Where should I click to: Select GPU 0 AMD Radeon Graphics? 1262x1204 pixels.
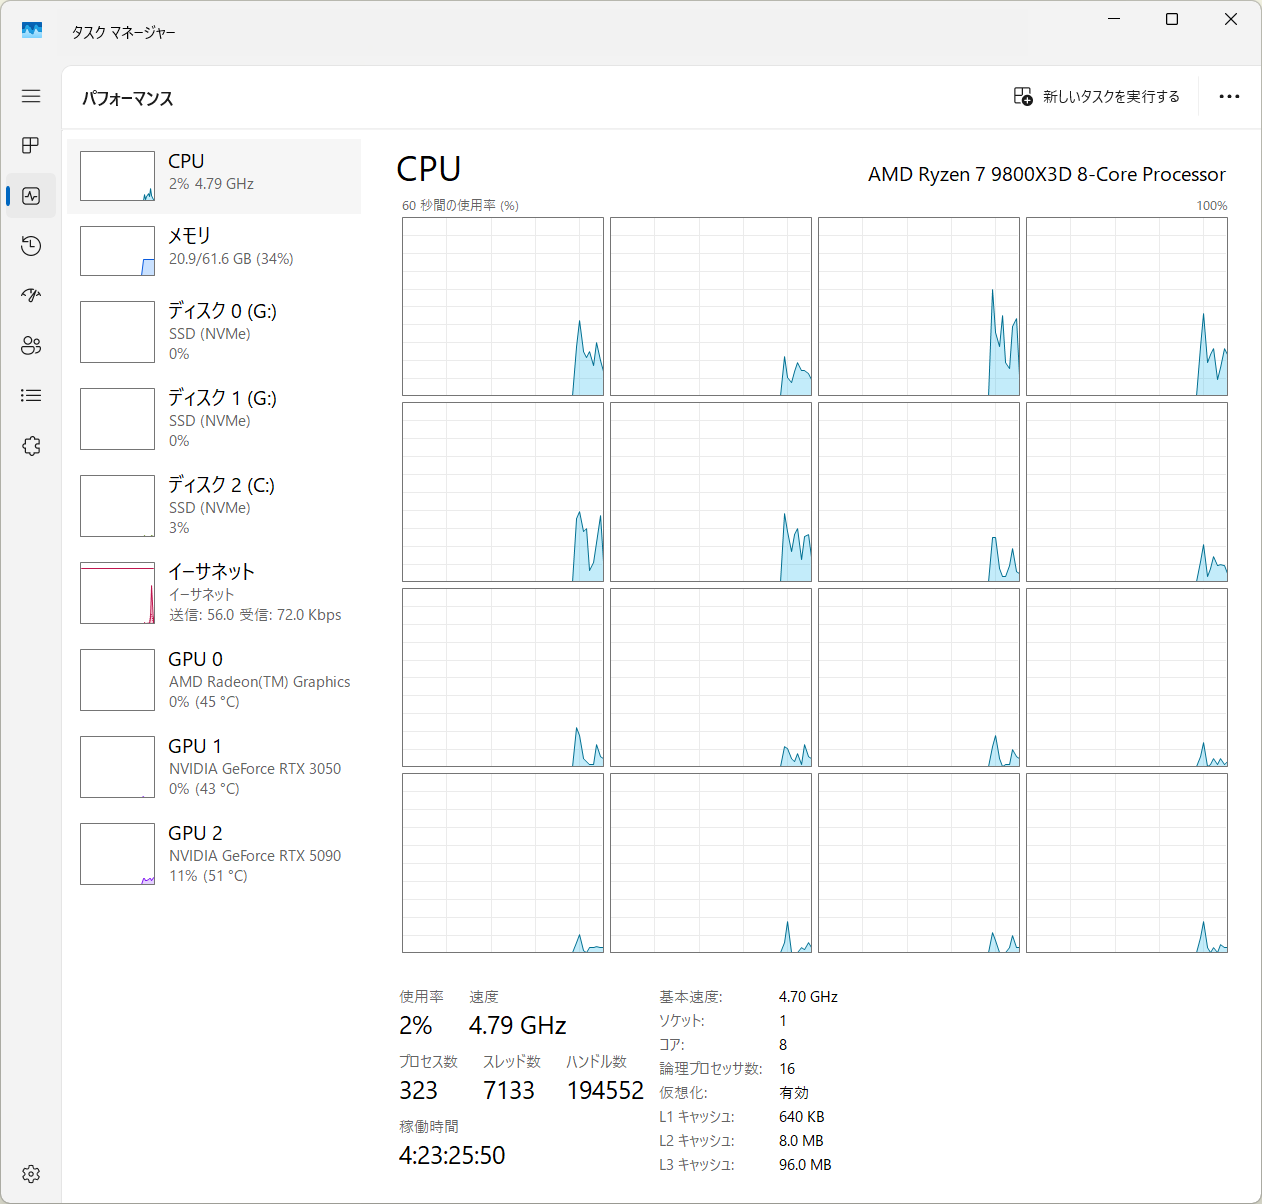coord(214,679)
